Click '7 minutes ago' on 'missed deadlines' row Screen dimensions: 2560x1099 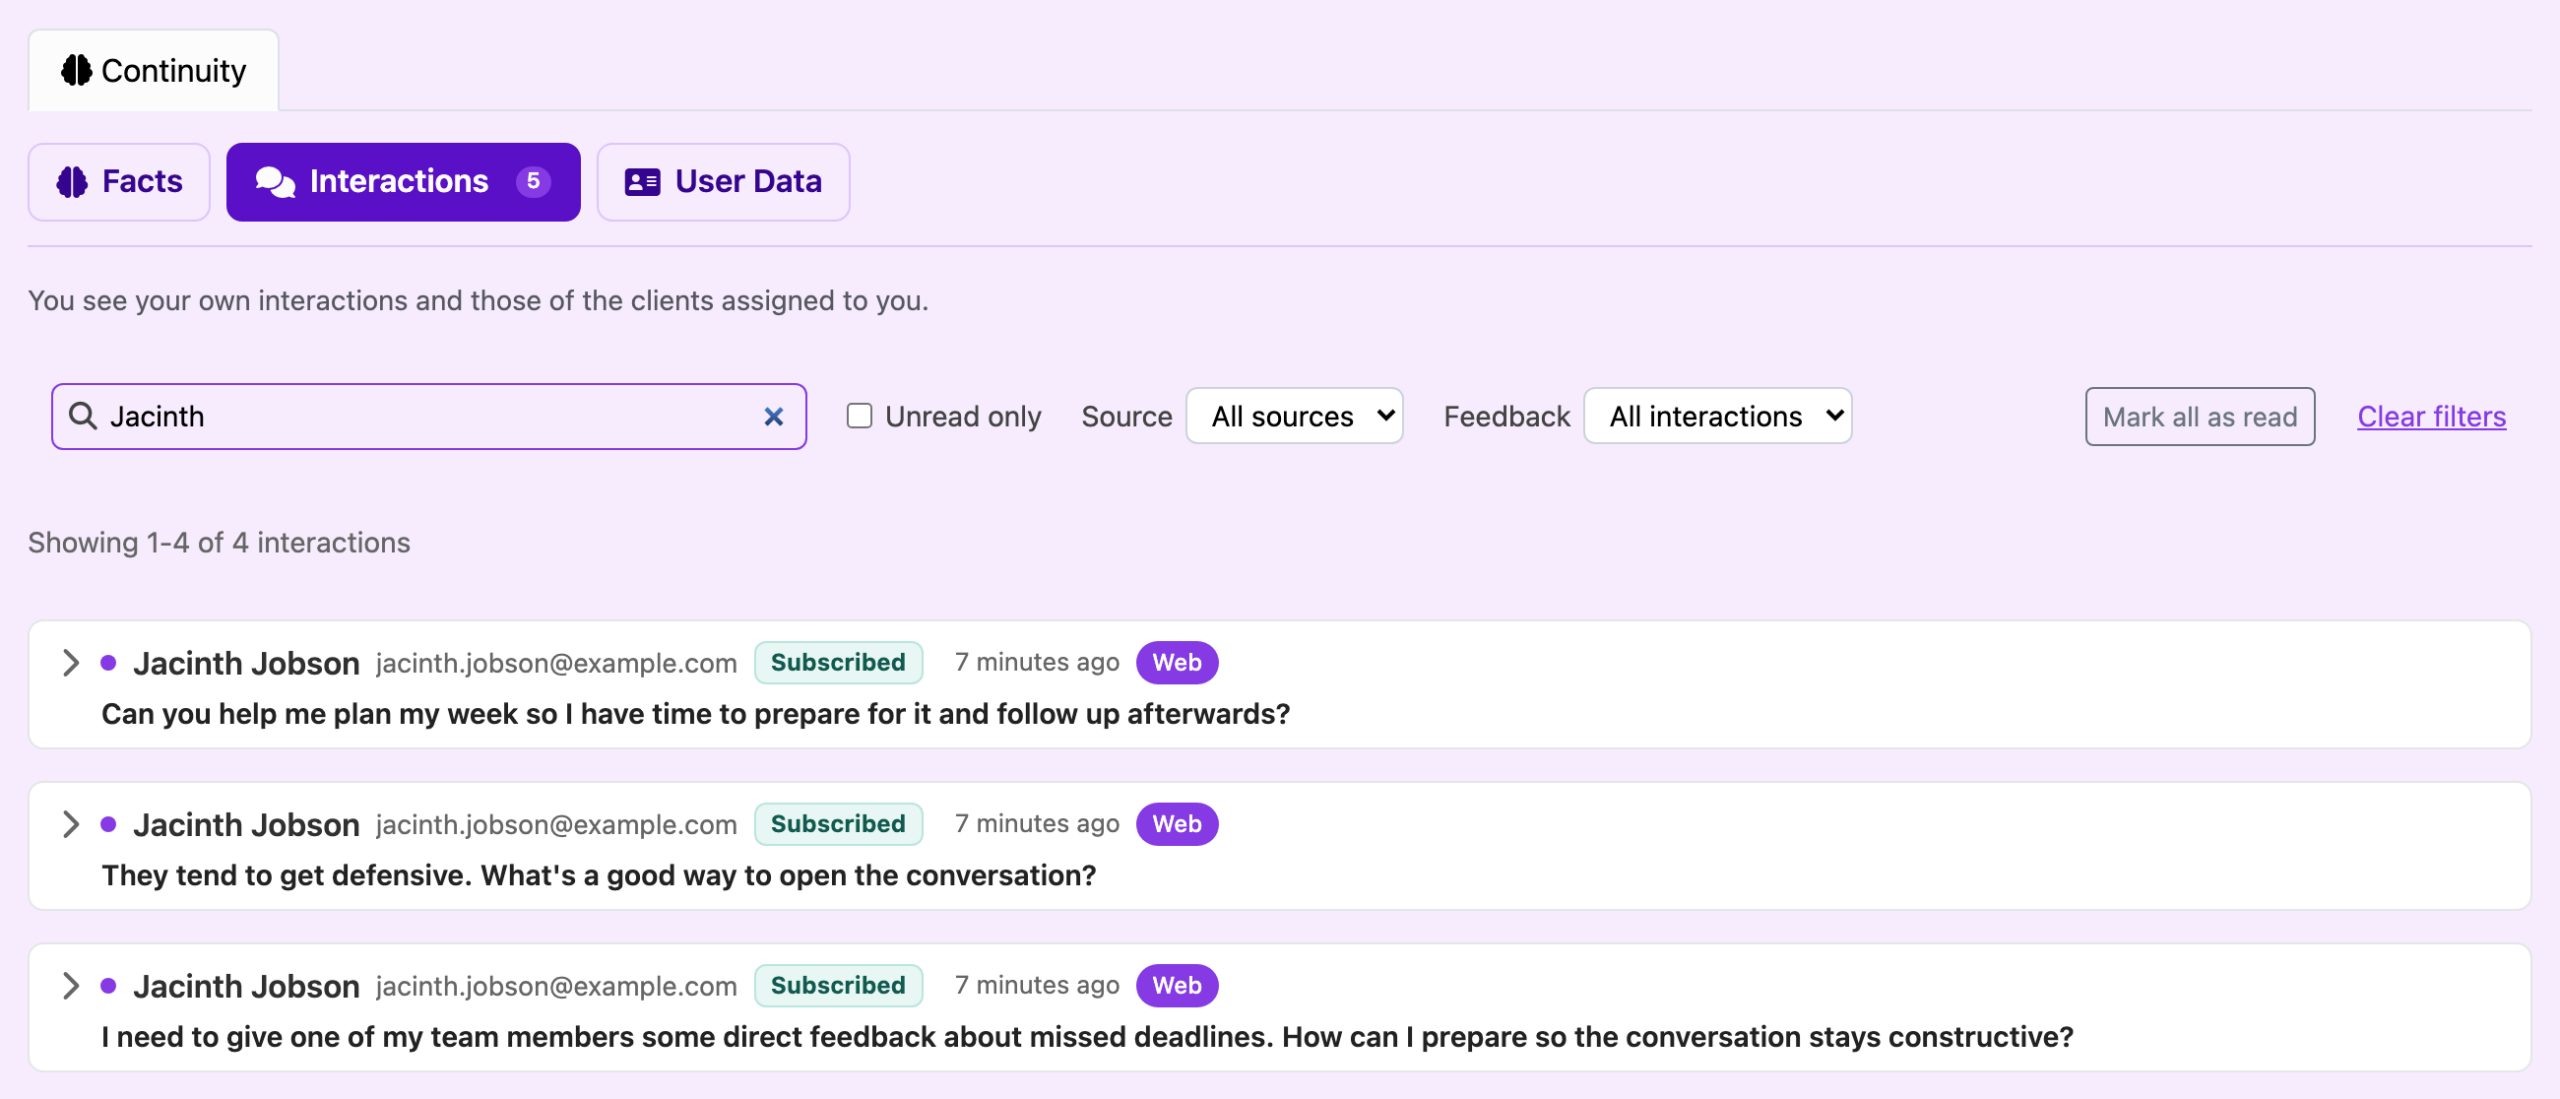(x=1037, y=985)
